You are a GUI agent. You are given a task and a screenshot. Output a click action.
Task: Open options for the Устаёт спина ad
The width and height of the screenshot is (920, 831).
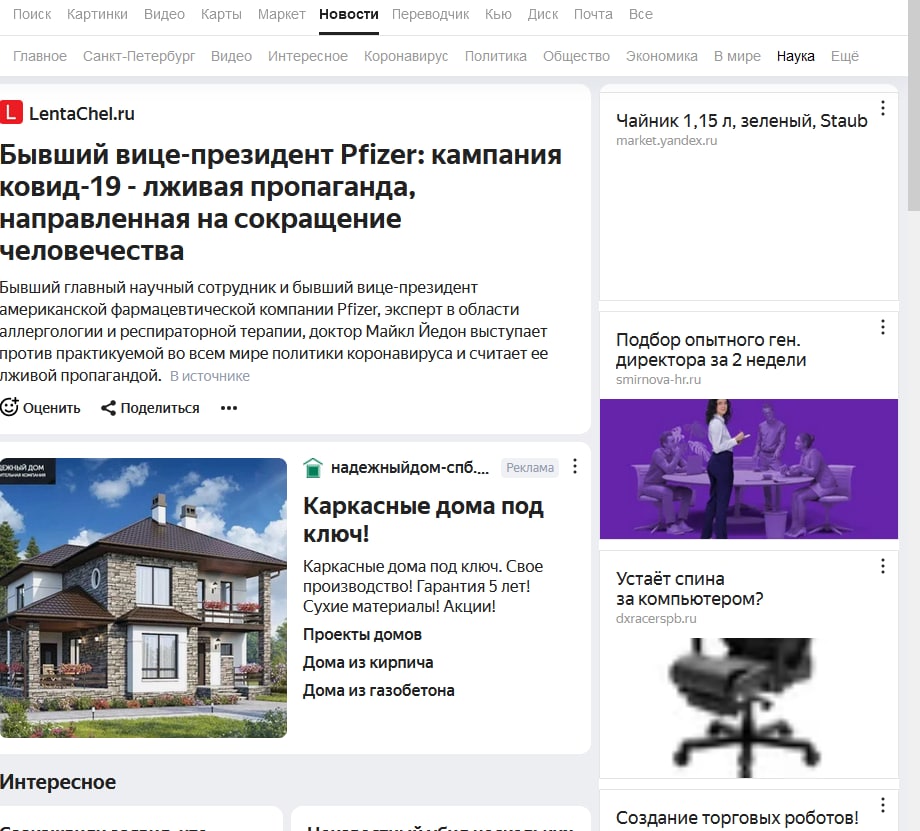882,566
